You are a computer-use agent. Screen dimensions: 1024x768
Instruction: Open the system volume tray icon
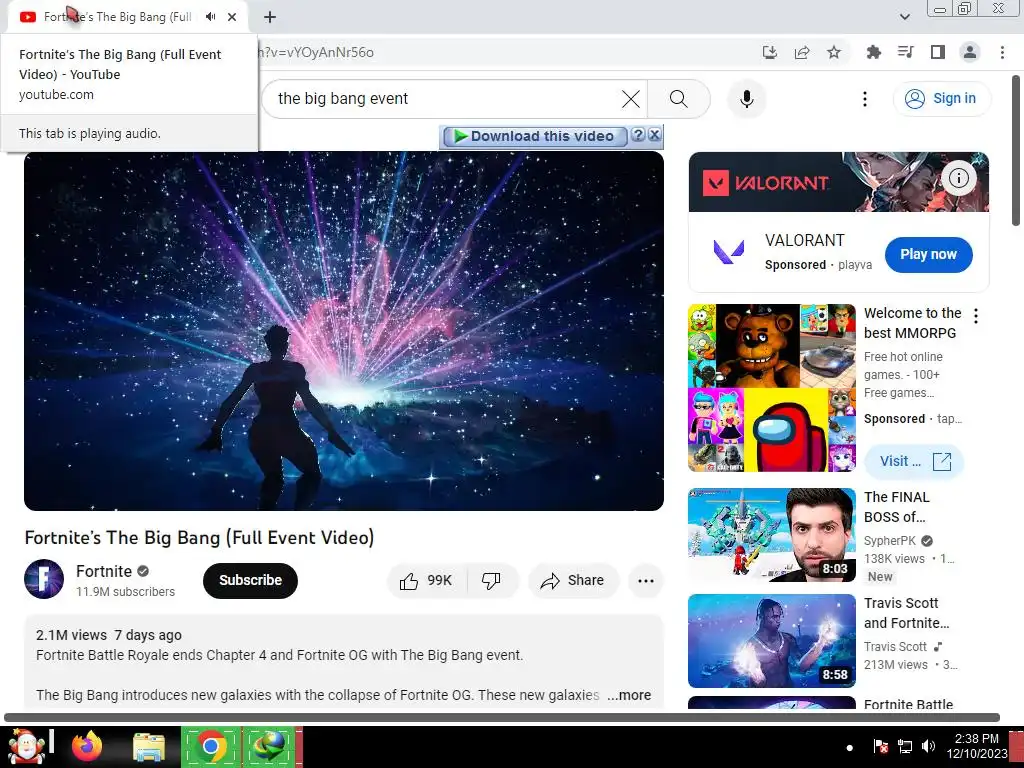(x=928, y=746)
